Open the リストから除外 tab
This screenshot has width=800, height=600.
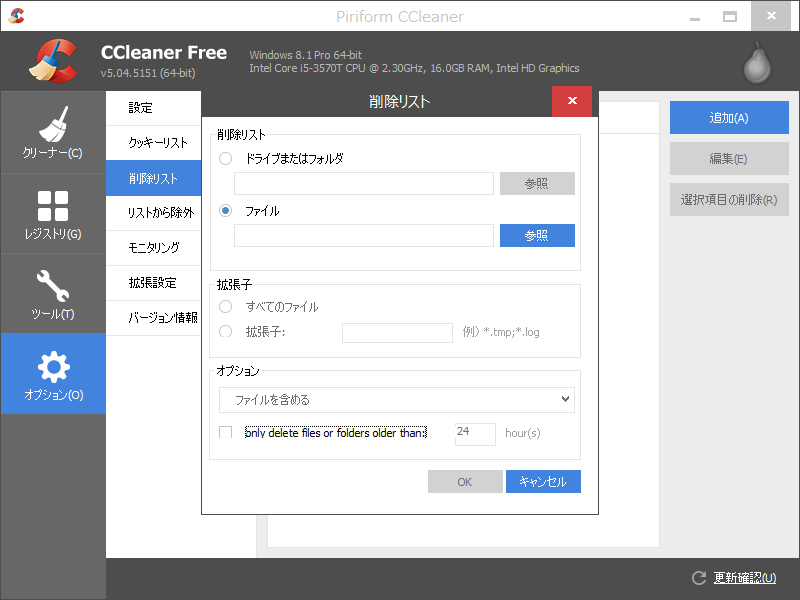(154, 213)
